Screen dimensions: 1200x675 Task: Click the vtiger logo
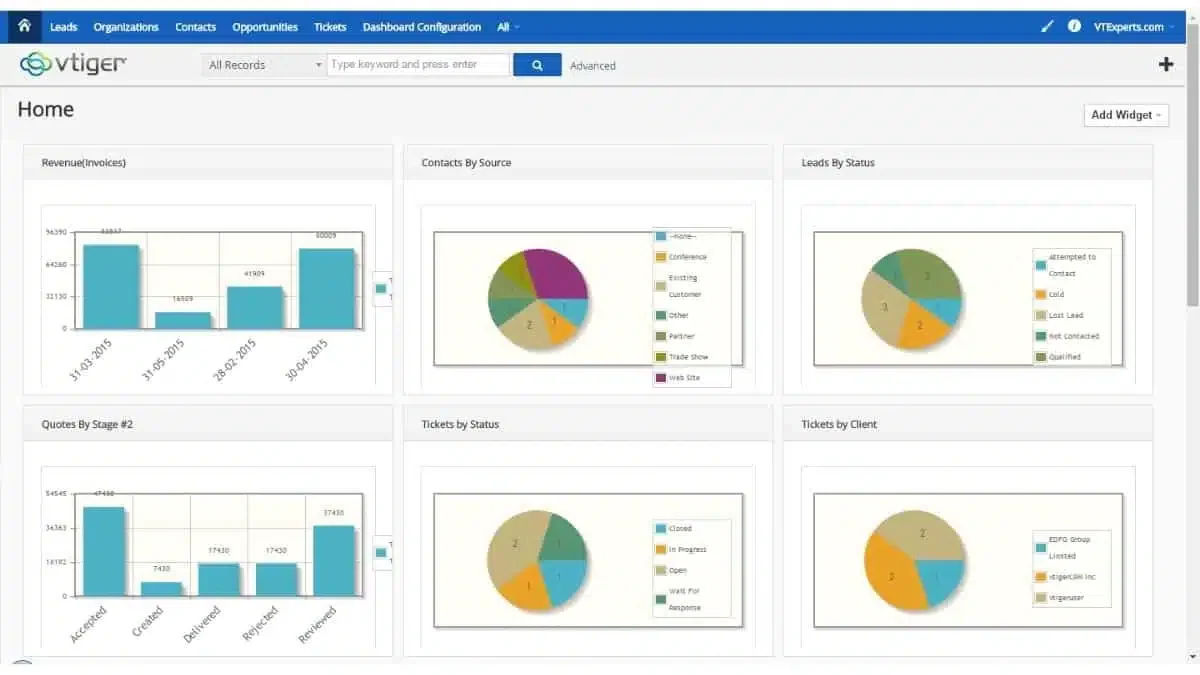(73, 64)
